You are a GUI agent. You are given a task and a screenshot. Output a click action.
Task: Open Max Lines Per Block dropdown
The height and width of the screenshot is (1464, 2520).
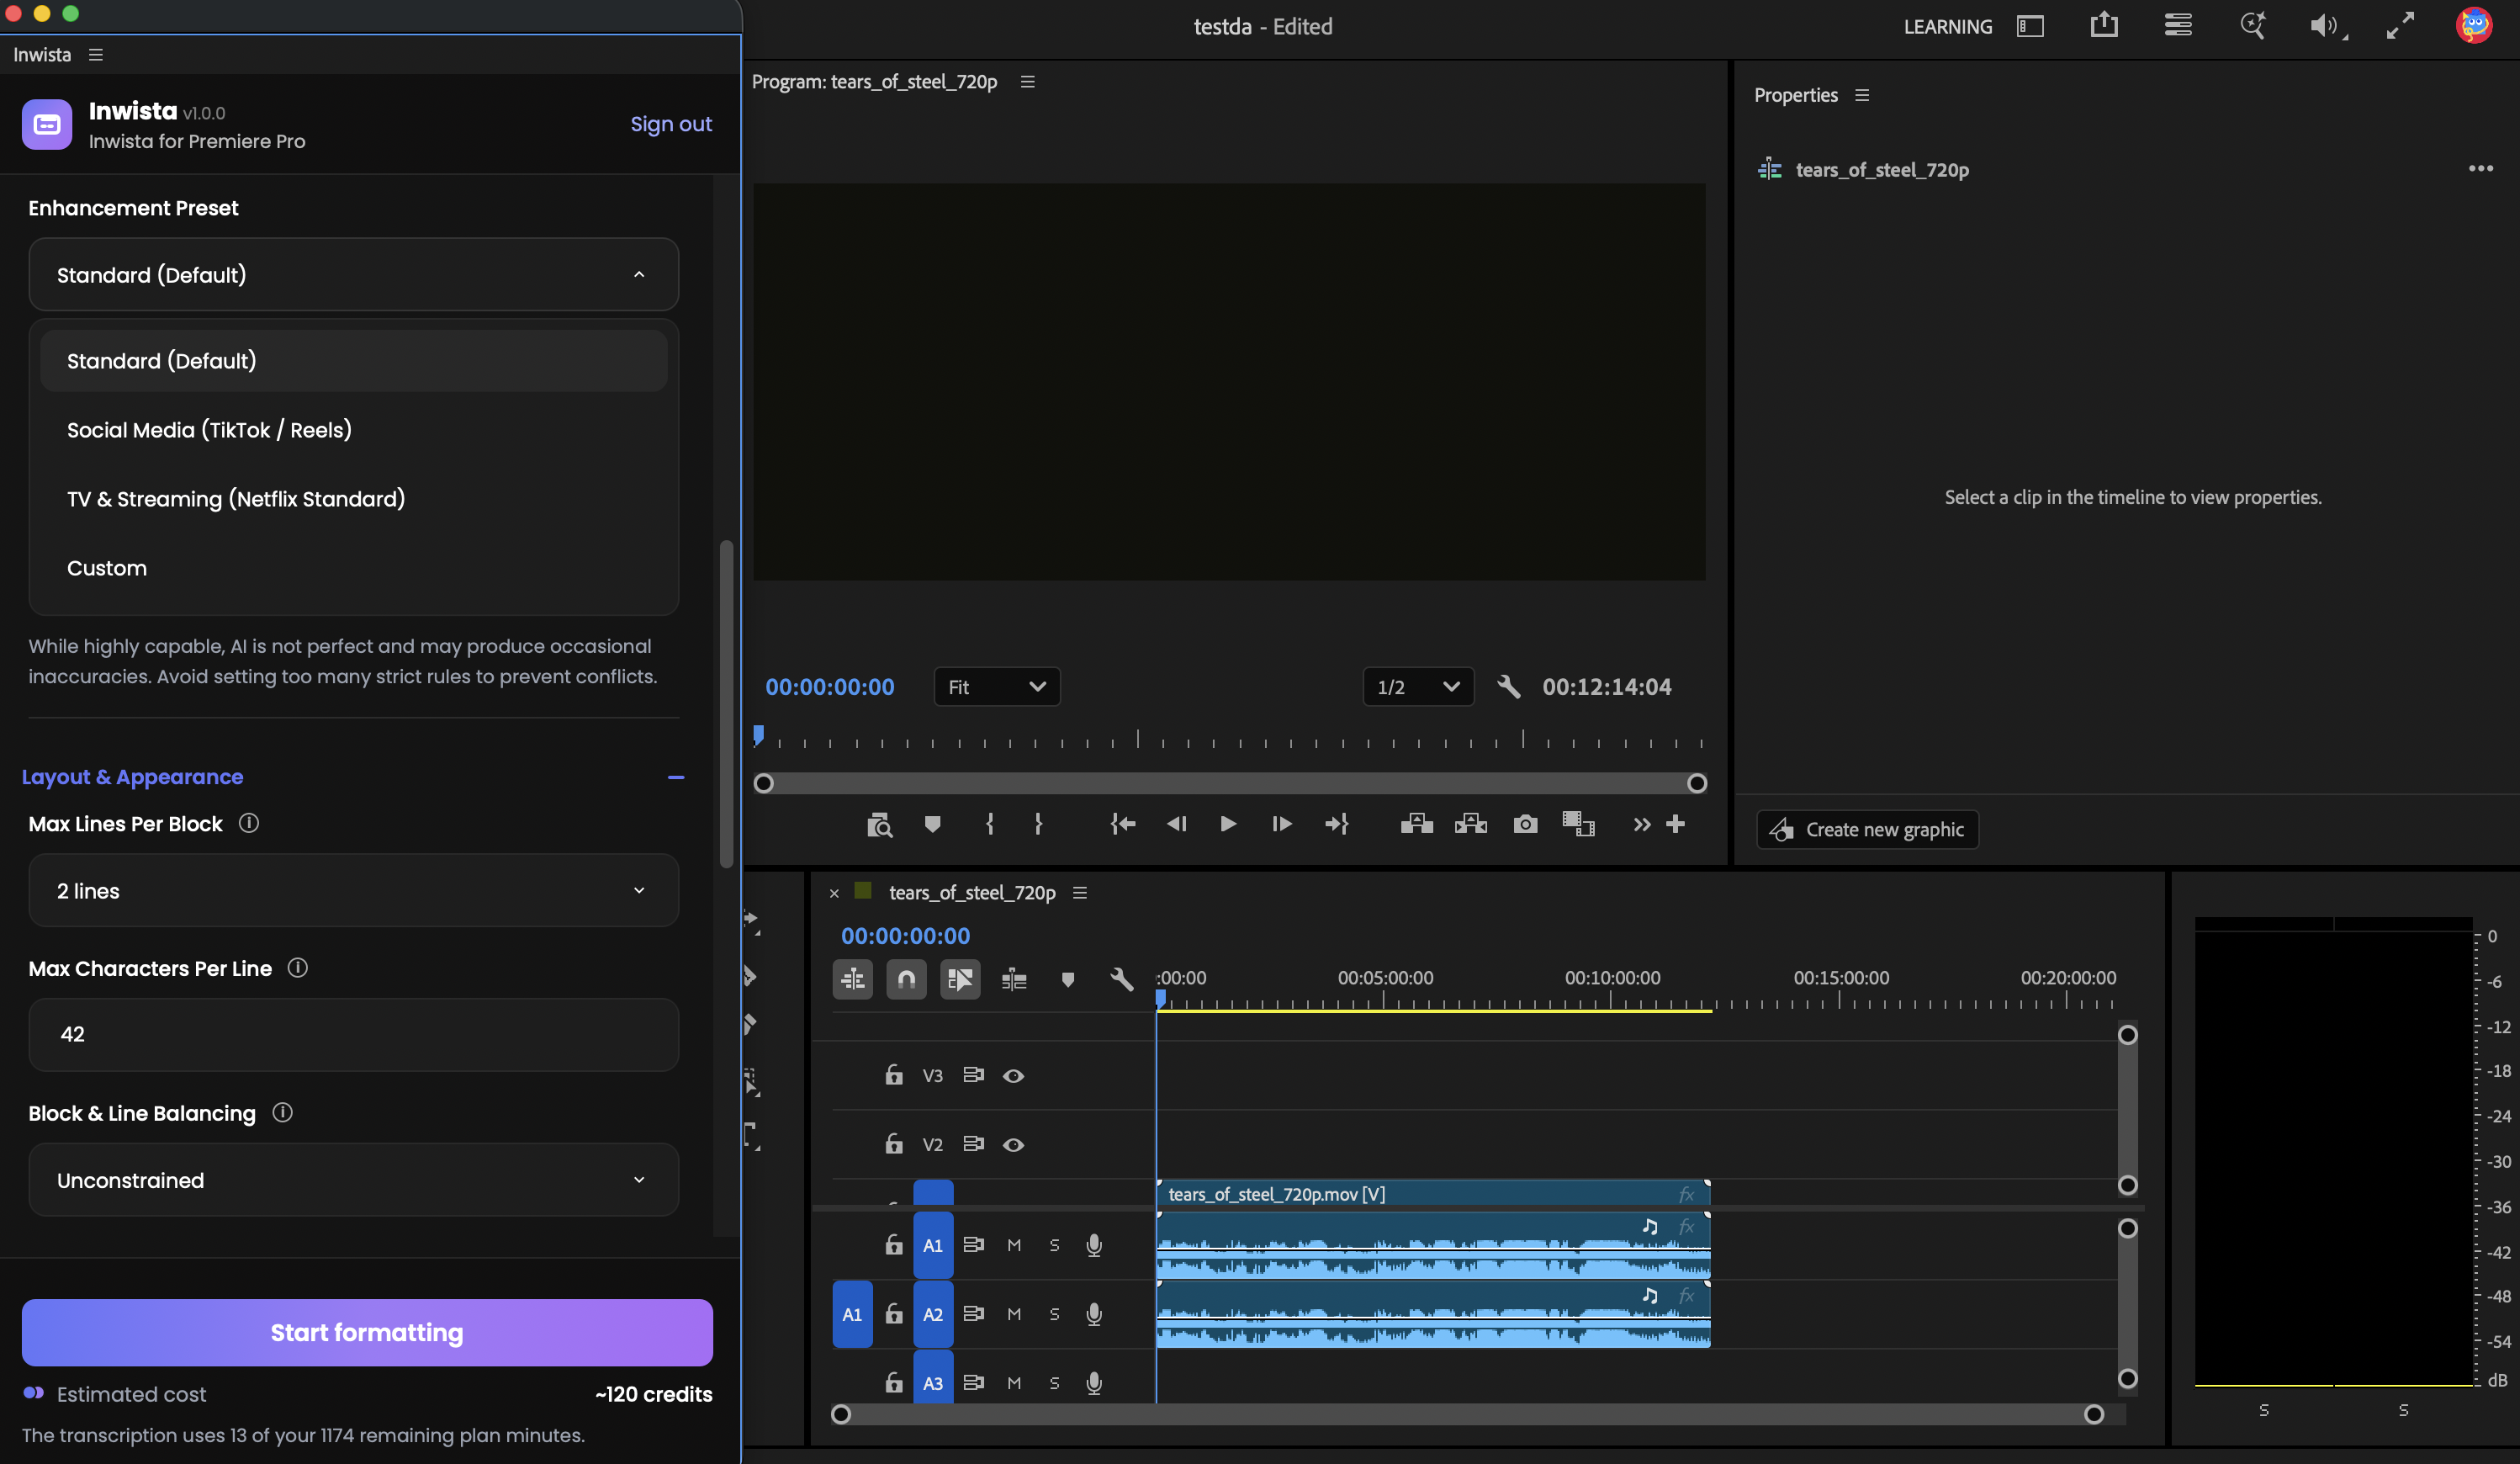click(x=354, y=890)
